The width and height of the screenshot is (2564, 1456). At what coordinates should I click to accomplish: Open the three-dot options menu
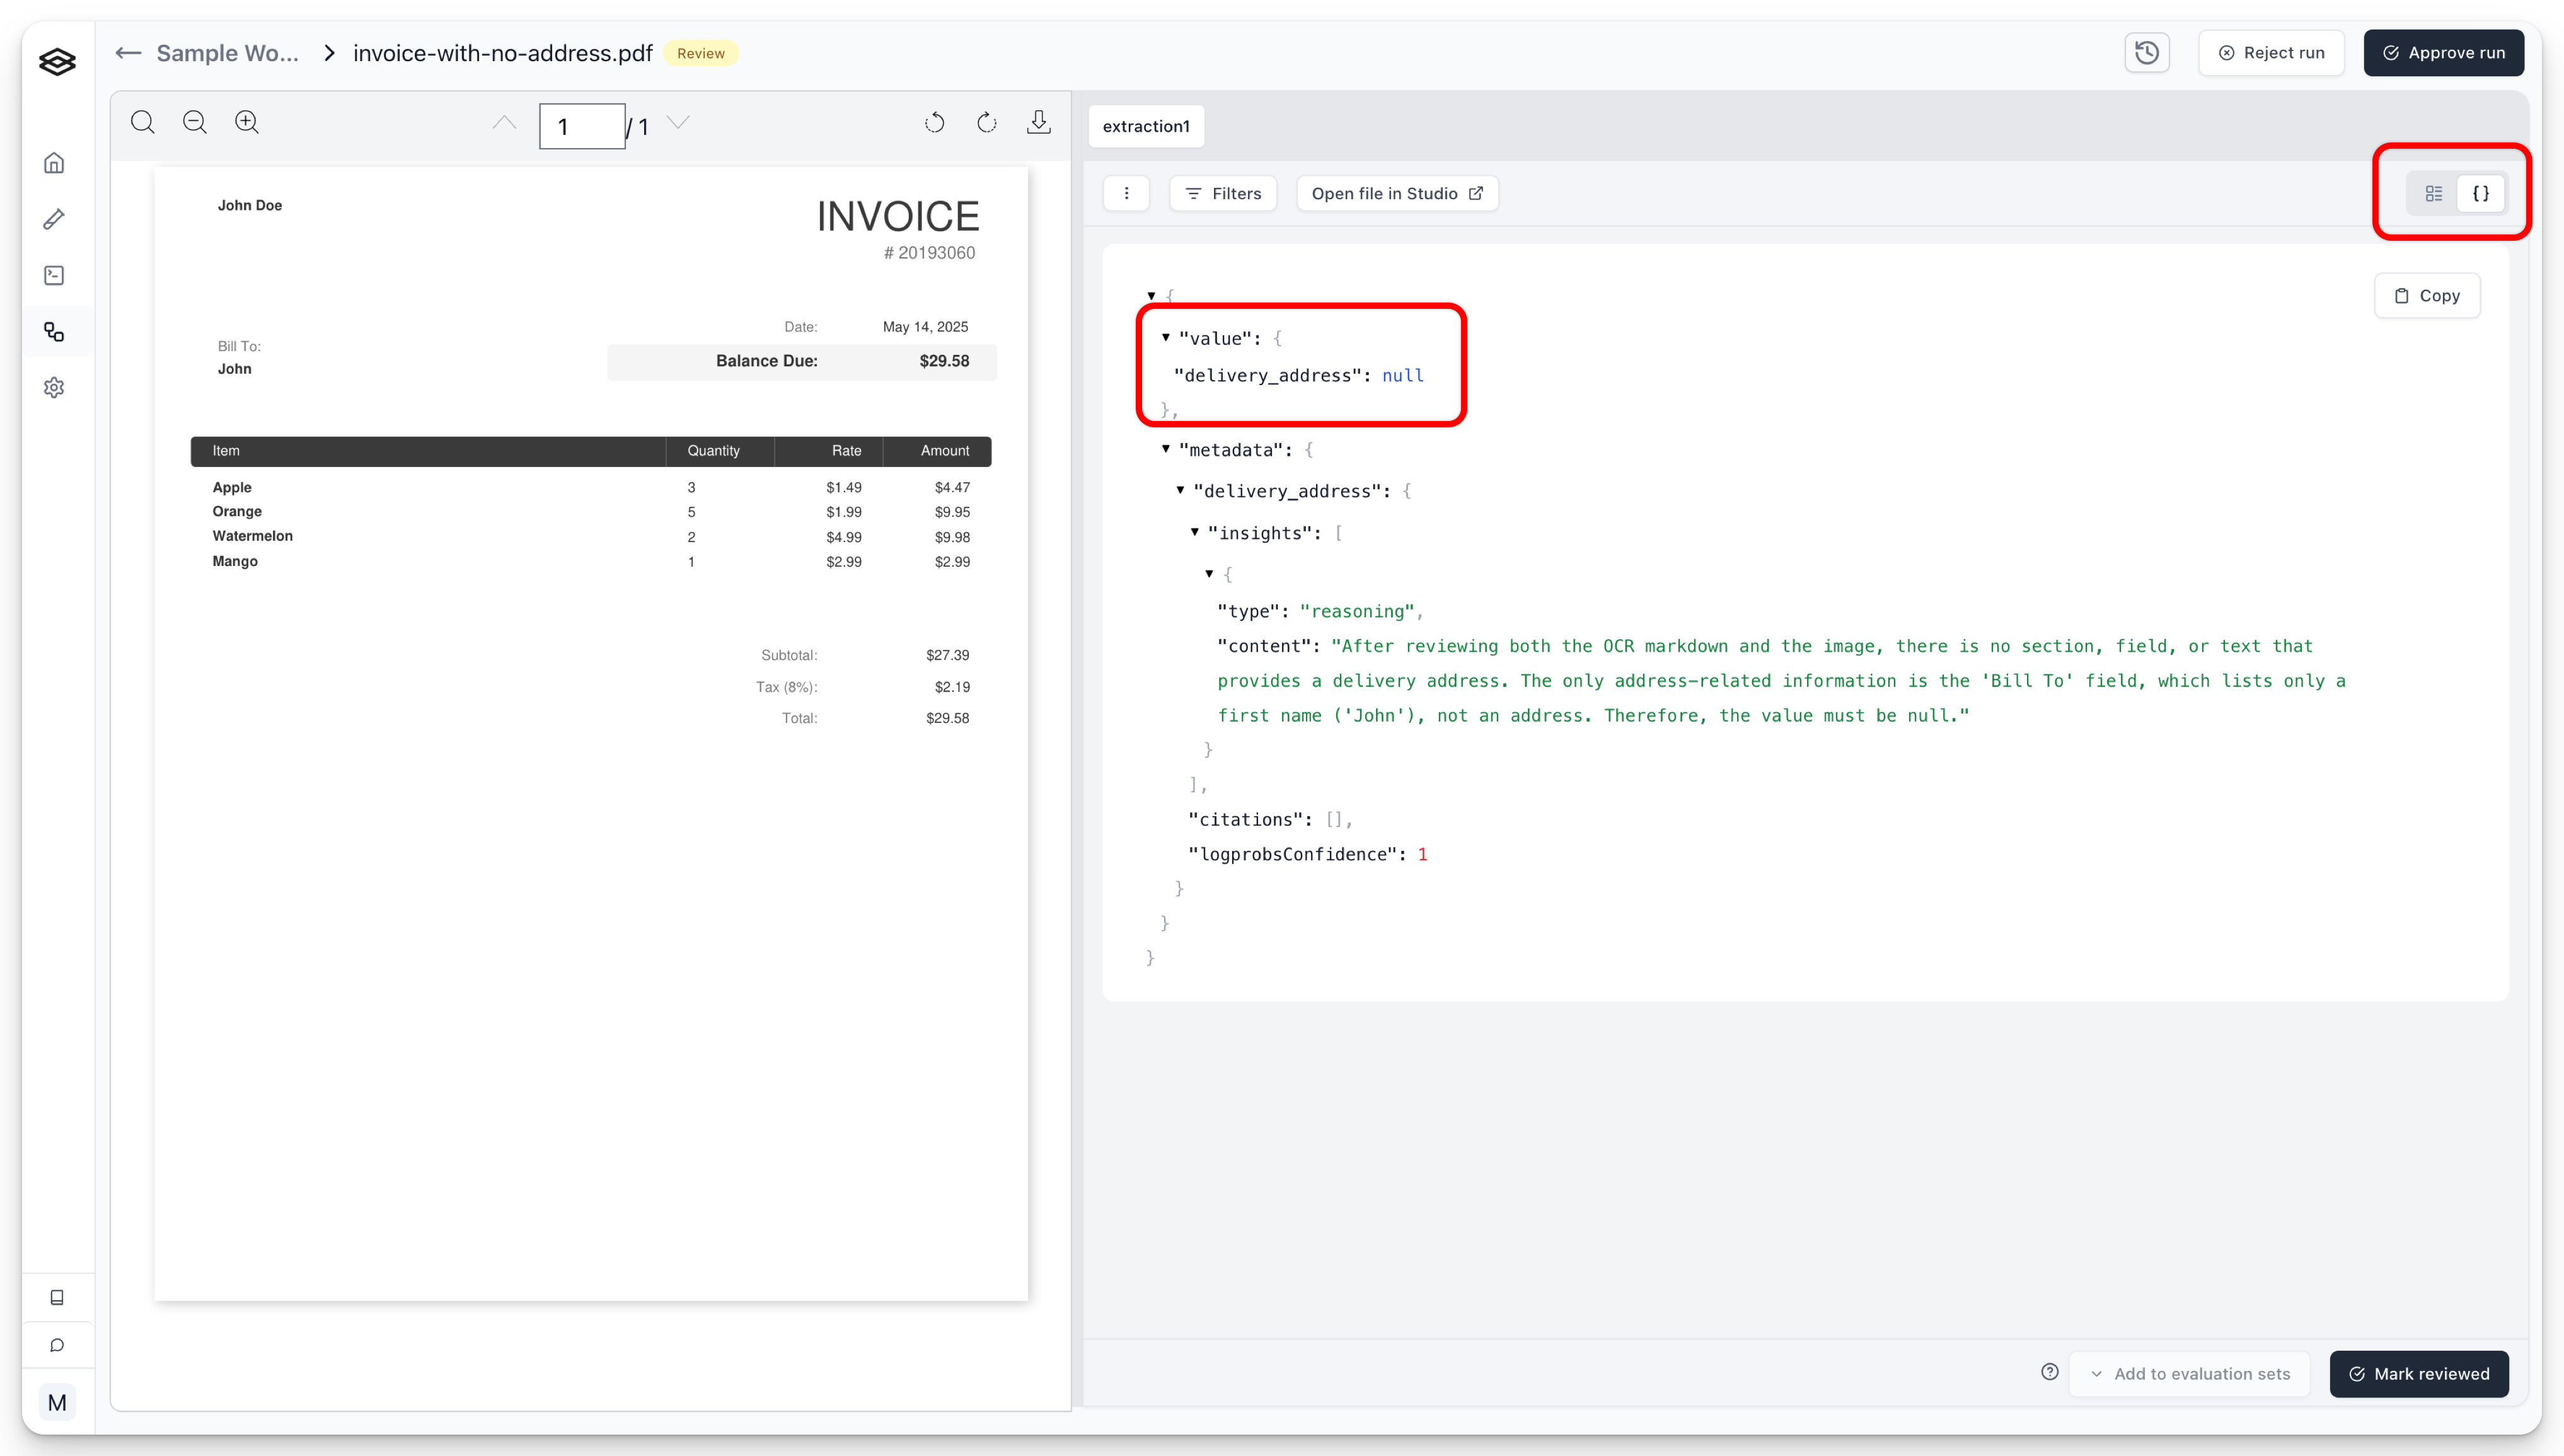(x=1126, y=194)
